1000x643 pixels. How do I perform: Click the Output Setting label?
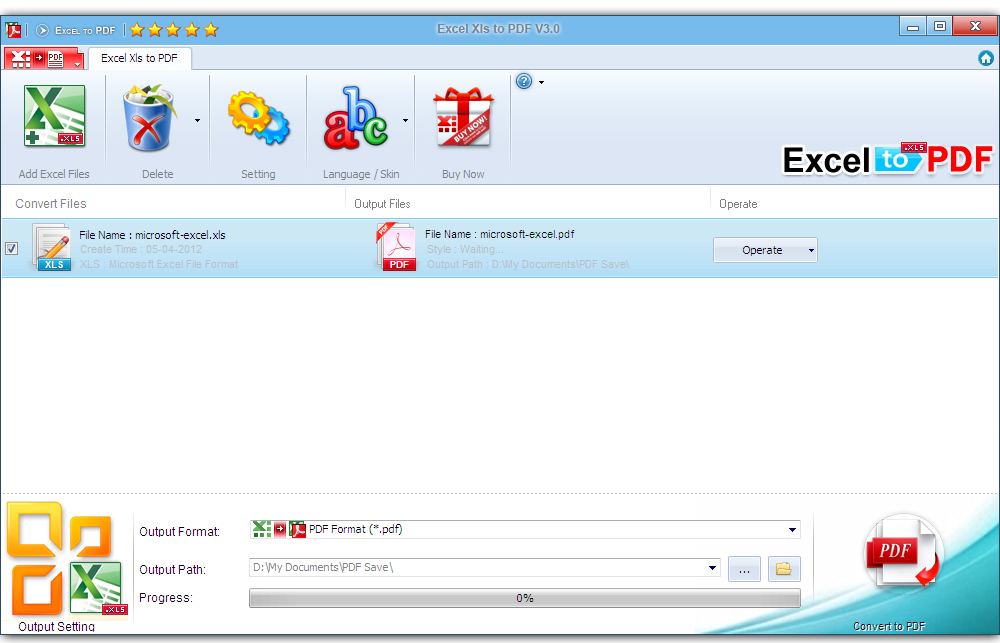click(x=57, y=626)
